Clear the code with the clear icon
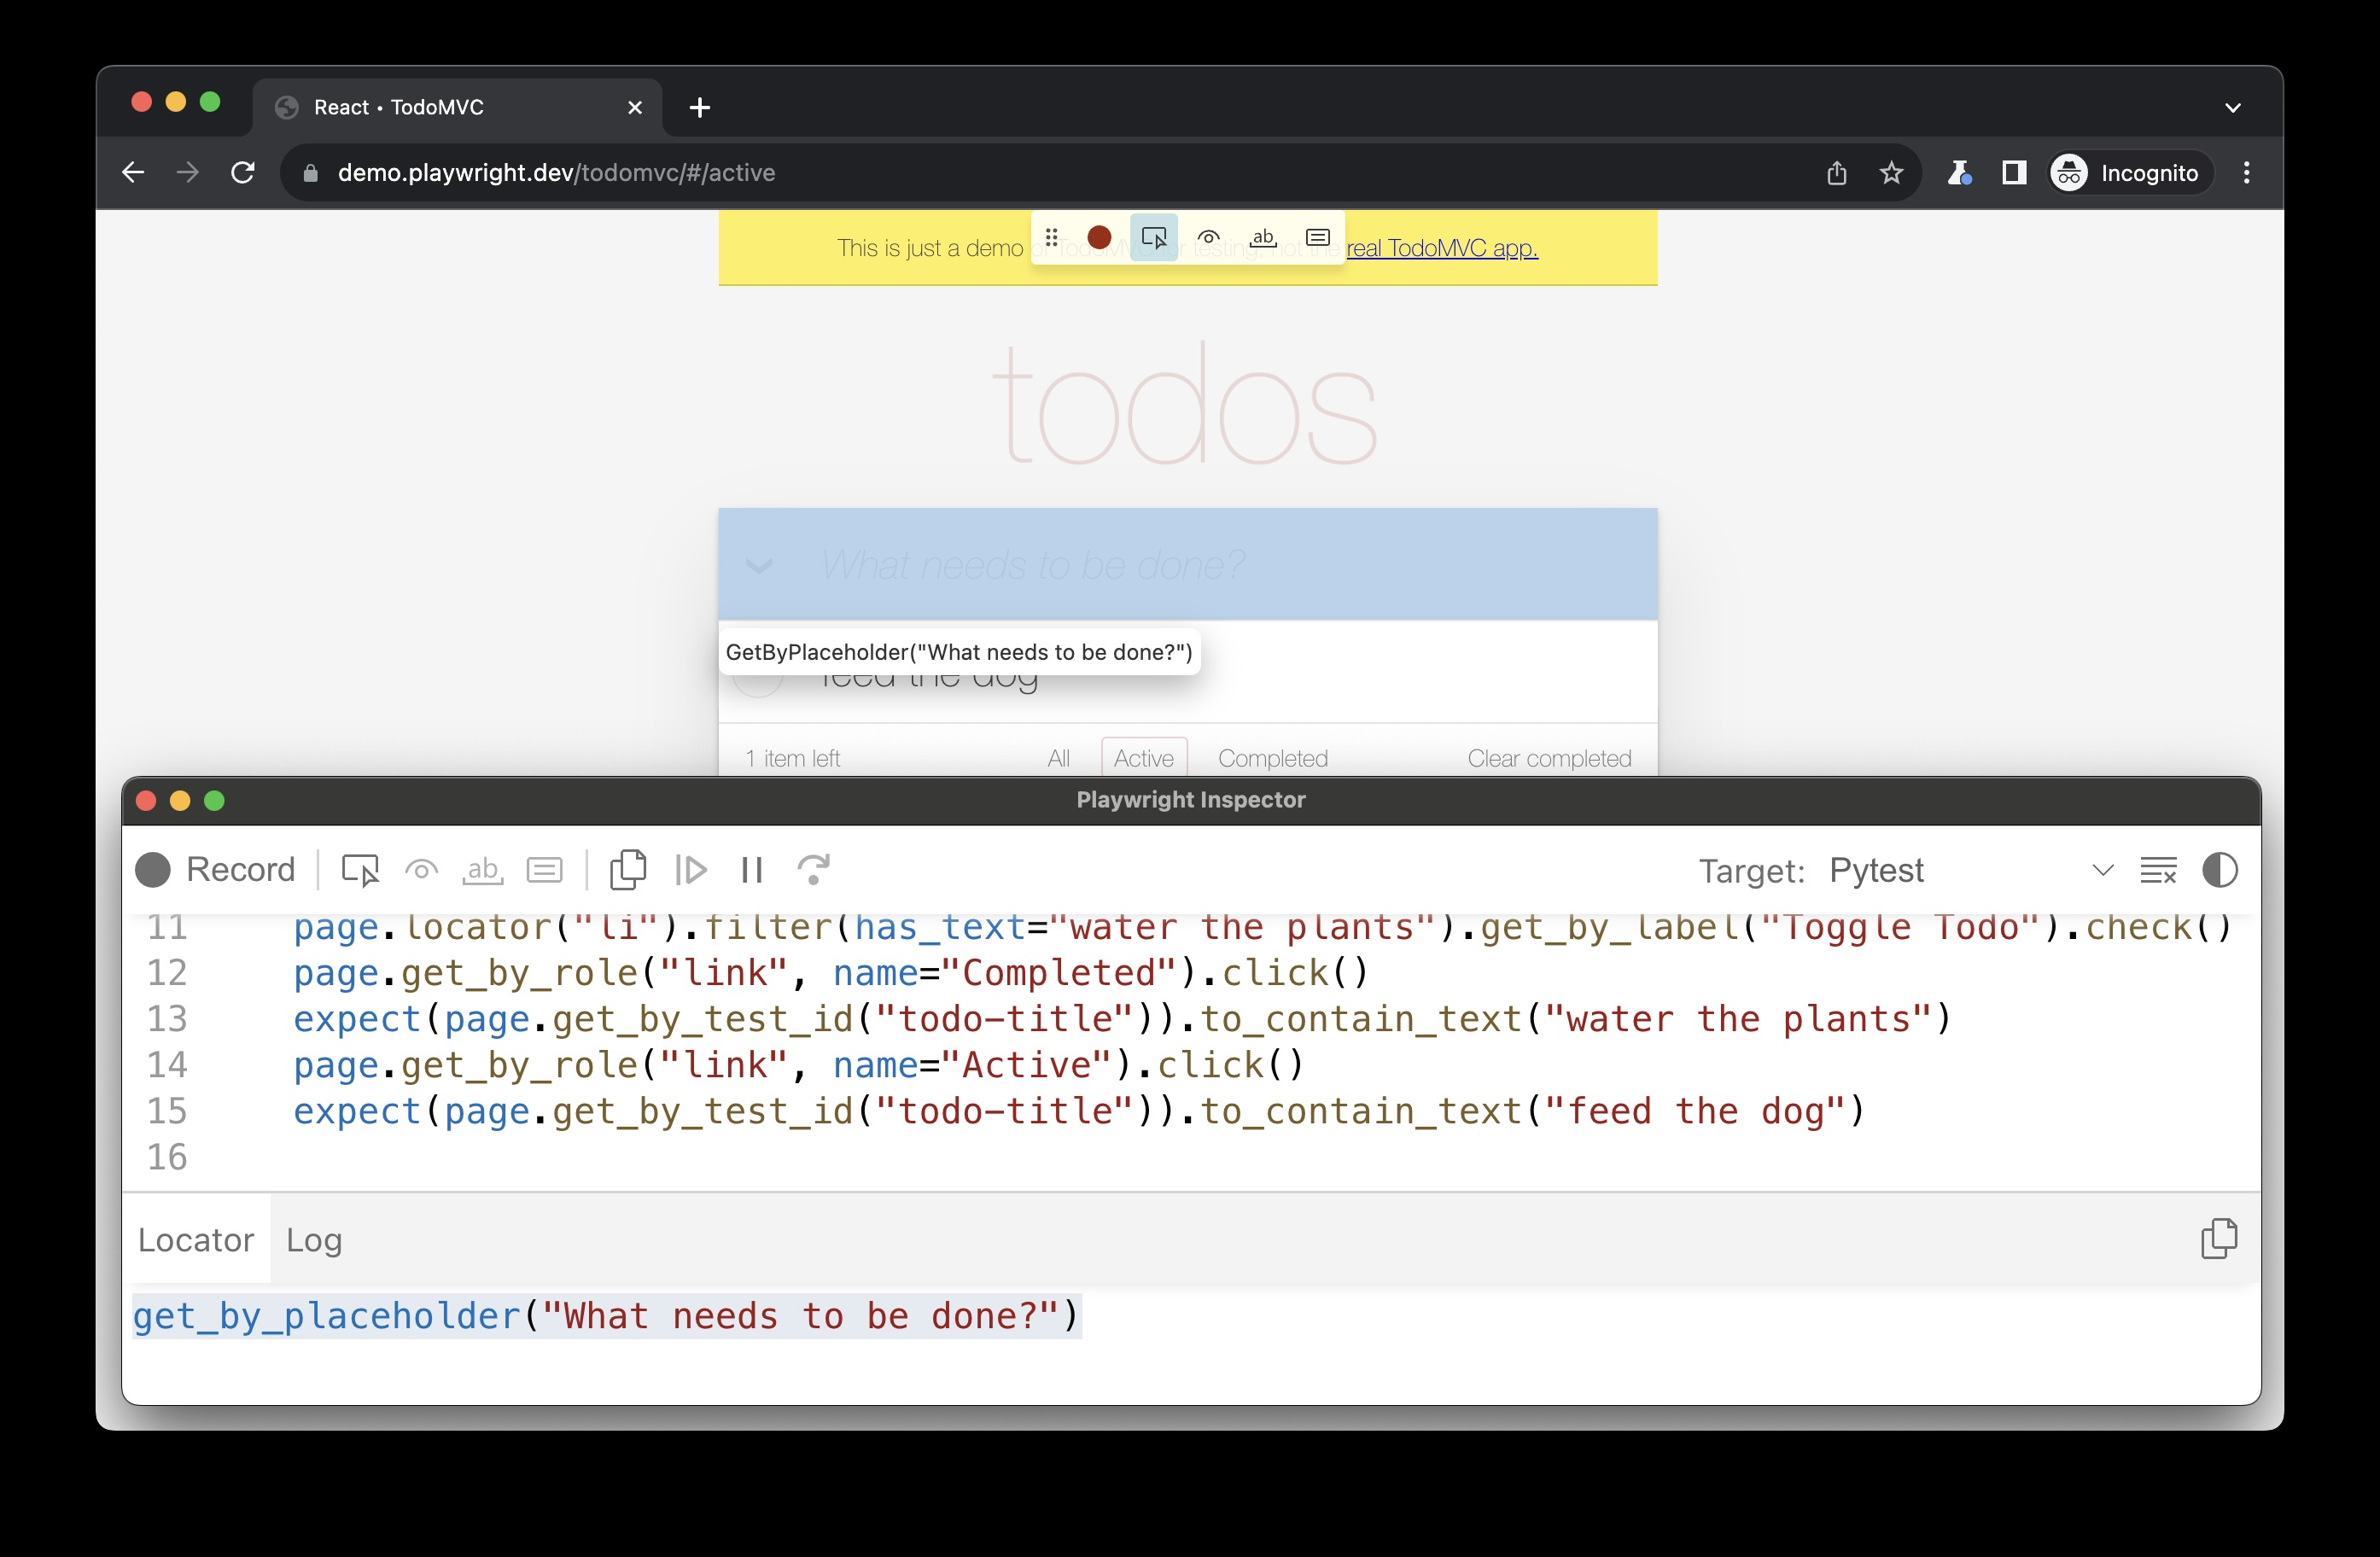 pyautogui.click(x=2157, y=870)
